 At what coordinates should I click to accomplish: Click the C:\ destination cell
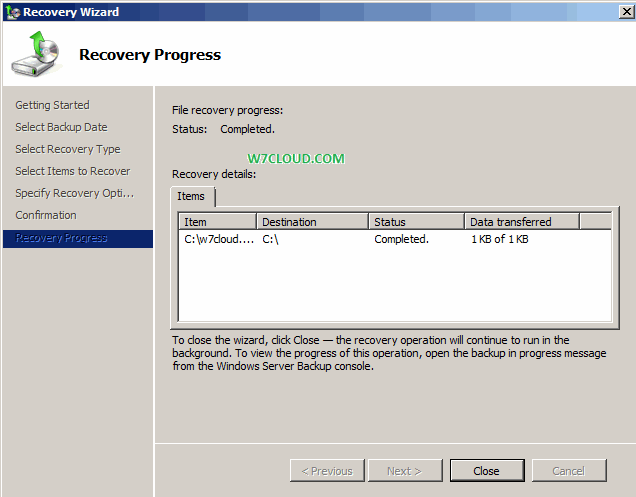point(271,239)
